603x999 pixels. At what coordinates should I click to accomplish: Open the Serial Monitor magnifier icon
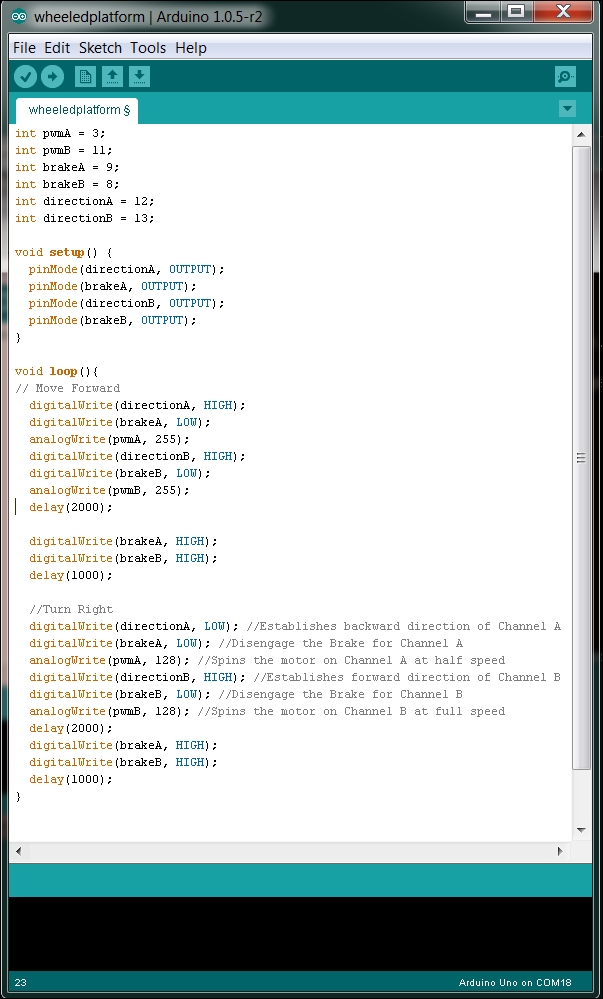565,77
